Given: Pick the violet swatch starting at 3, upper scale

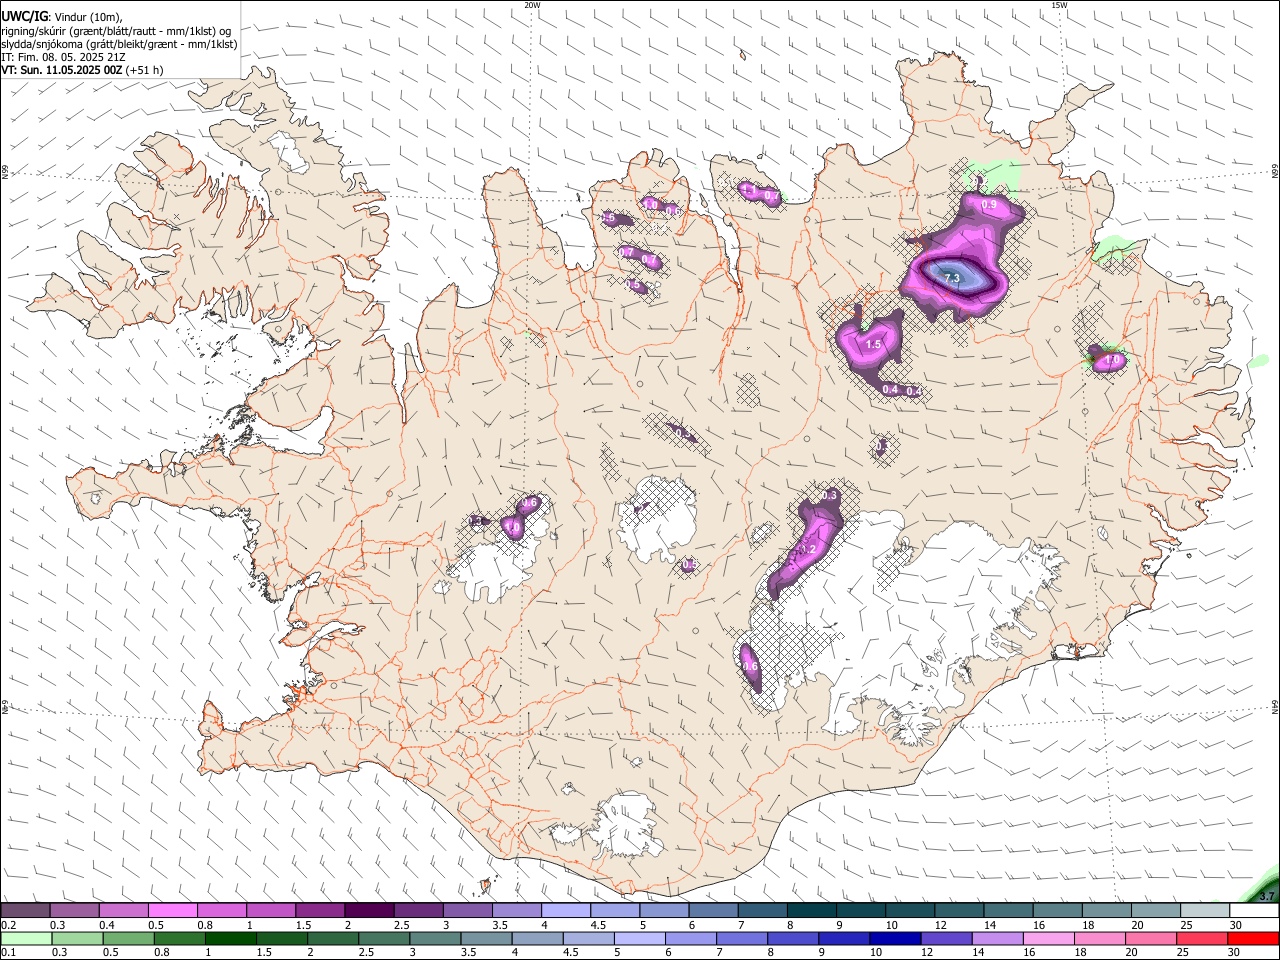Looking at the screenshot, I should pyautogui.click(x=467, y=911).
